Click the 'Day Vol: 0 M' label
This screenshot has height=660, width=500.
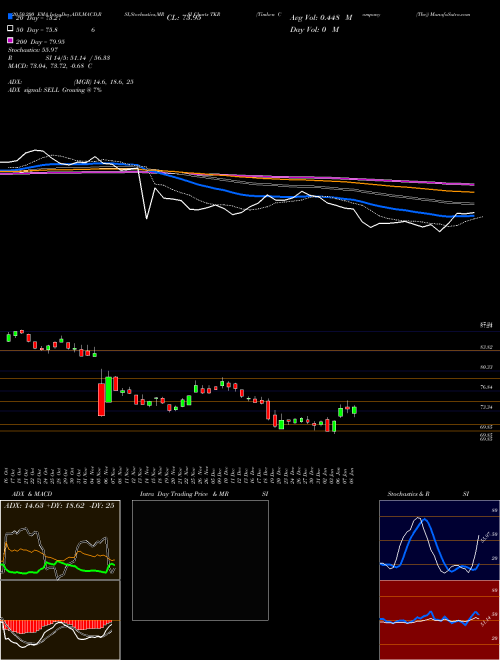[x=314, y=29]
